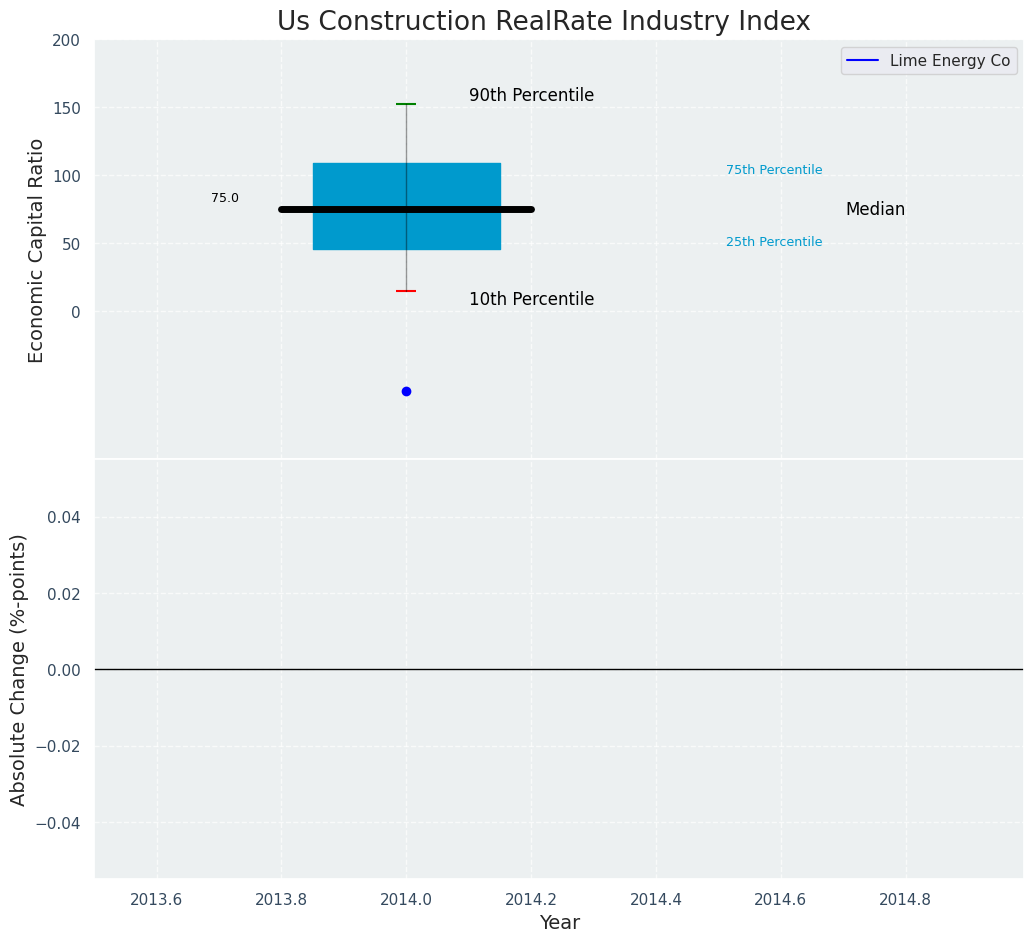Click the 90th Percentile annotation label
The height and width of the screenshot is (942, 1034).
coord(531,96)
